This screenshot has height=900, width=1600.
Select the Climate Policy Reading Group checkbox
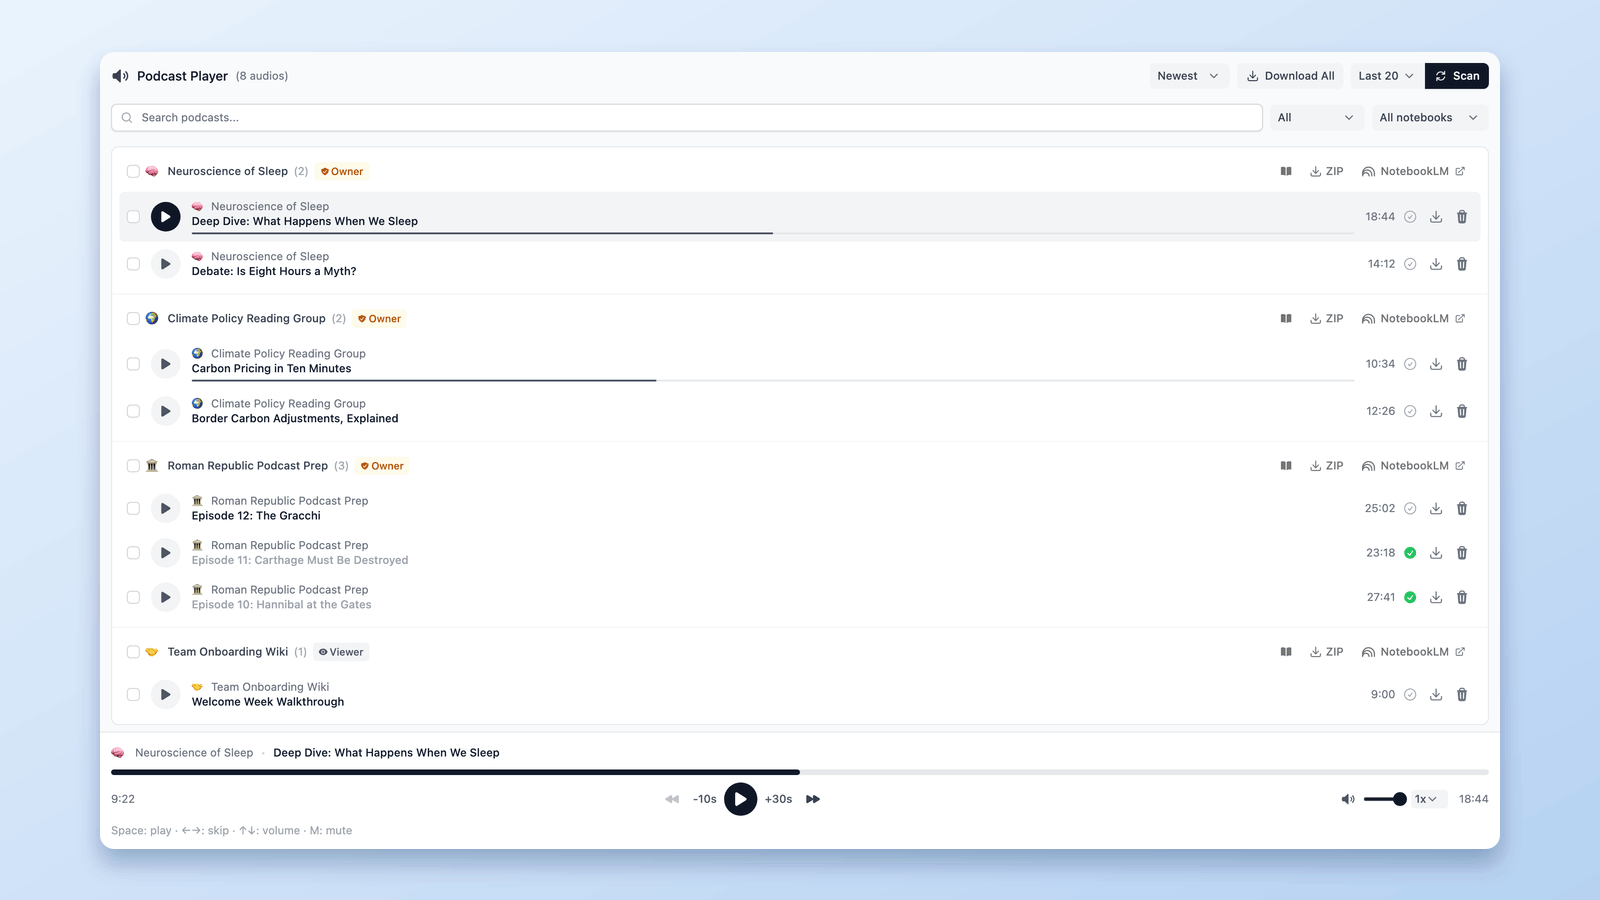click(133, 318)
